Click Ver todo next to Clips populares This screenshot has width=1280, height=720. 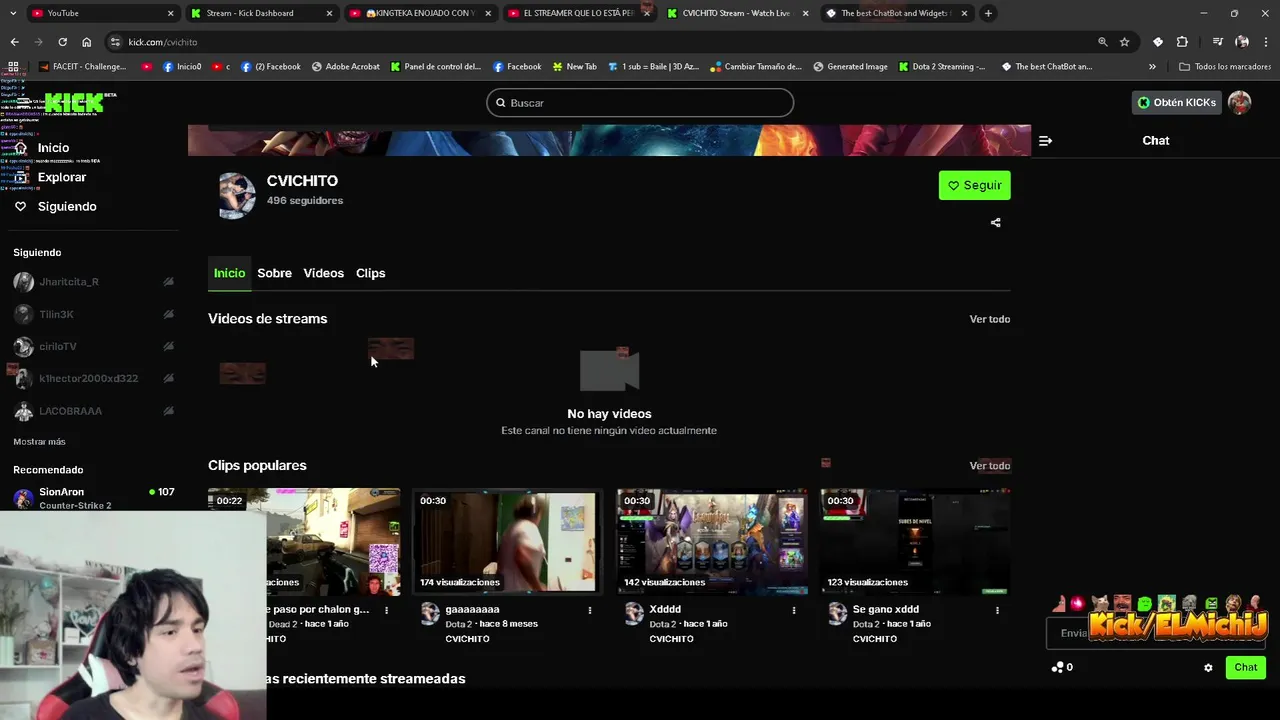989,465
